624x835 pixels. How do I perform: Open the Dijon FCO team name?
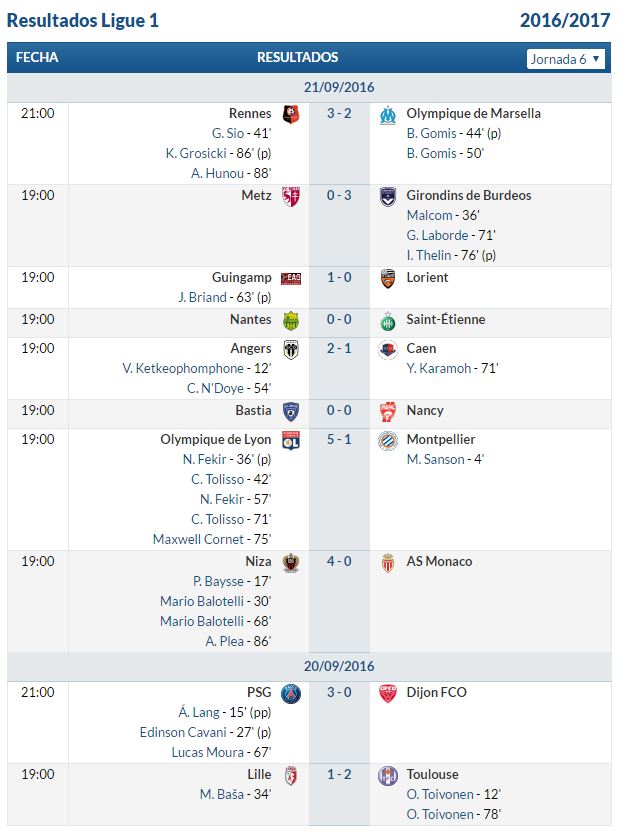tap(437, 692)
